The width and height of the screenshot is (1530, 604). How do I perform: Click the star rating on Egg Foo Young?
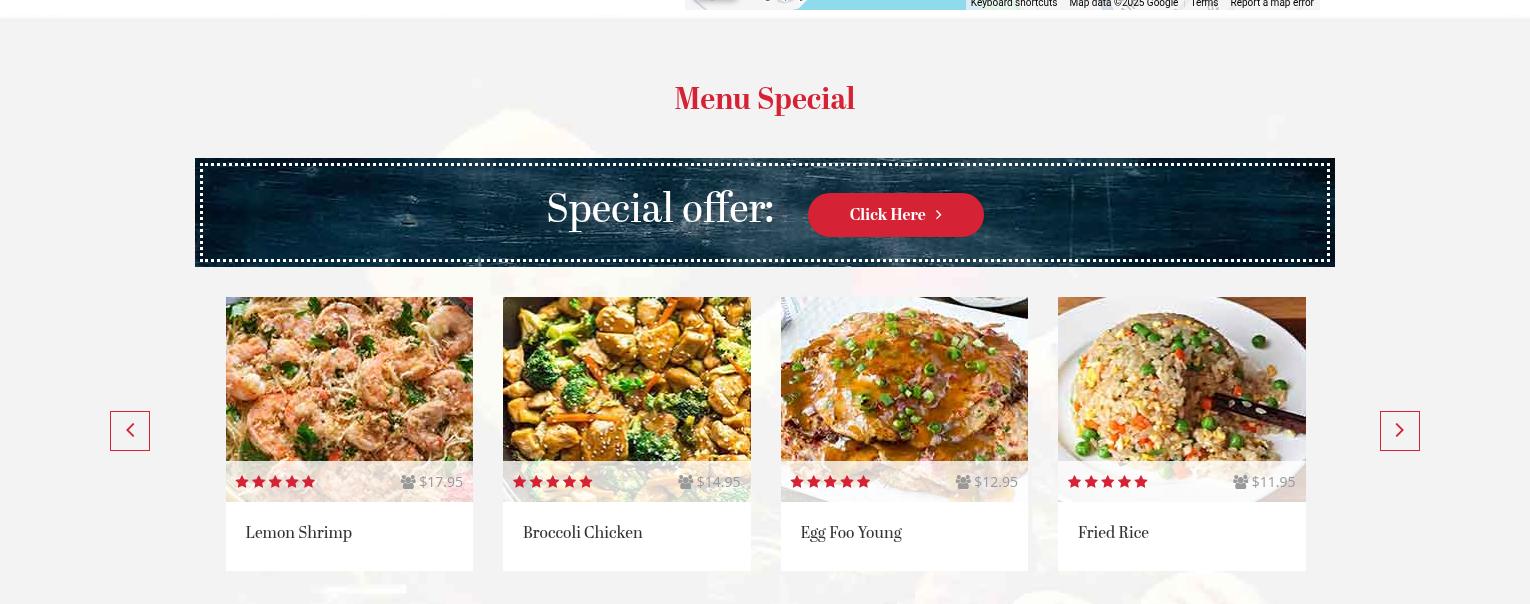pyautogui.click(x=830, y=482)
